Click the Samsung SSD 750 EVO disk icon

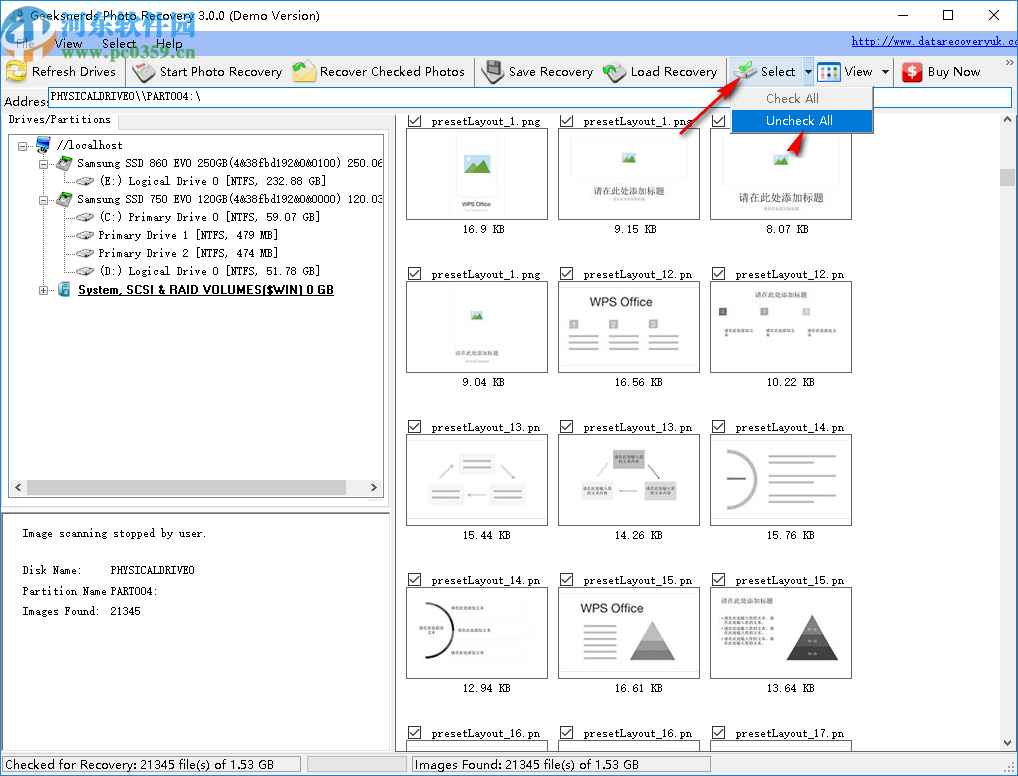click(x=64, y=199)
